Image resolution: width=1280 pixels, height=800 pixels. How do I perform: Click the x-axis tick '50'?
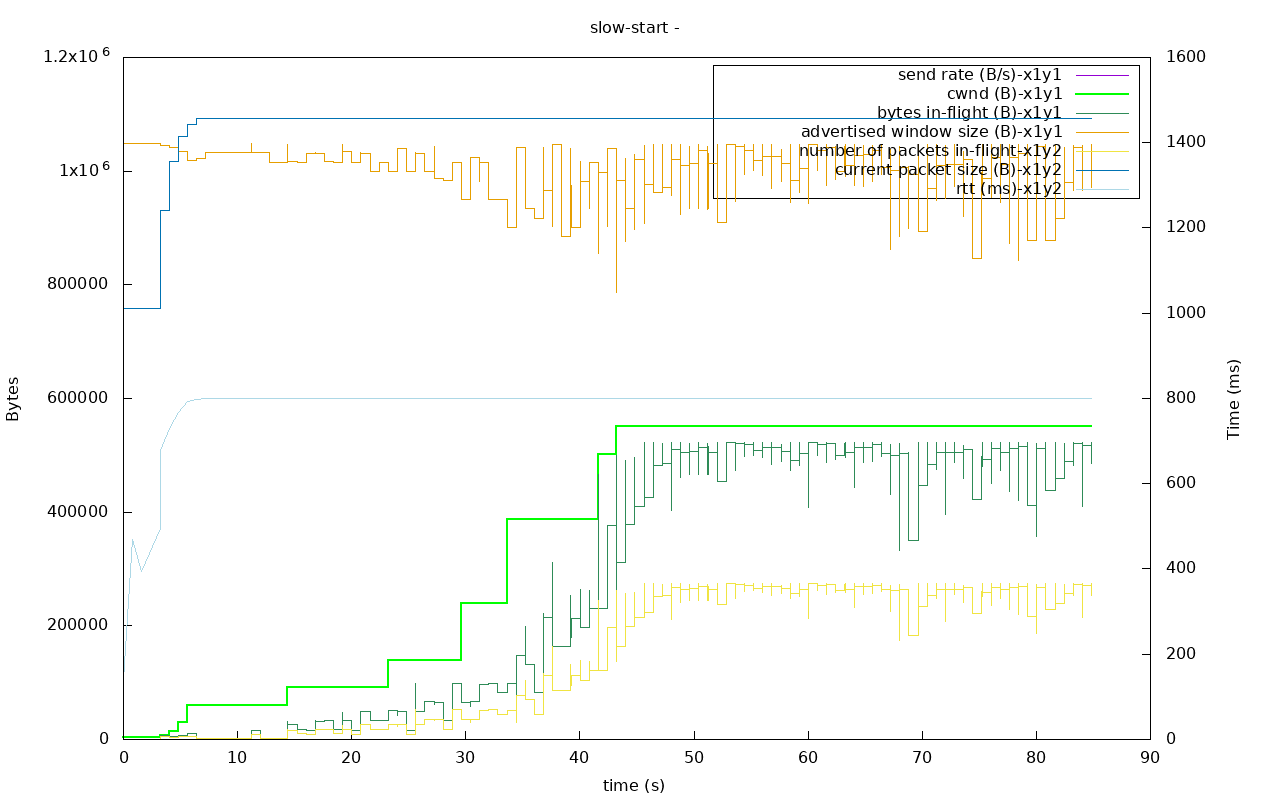coord(694,757)
